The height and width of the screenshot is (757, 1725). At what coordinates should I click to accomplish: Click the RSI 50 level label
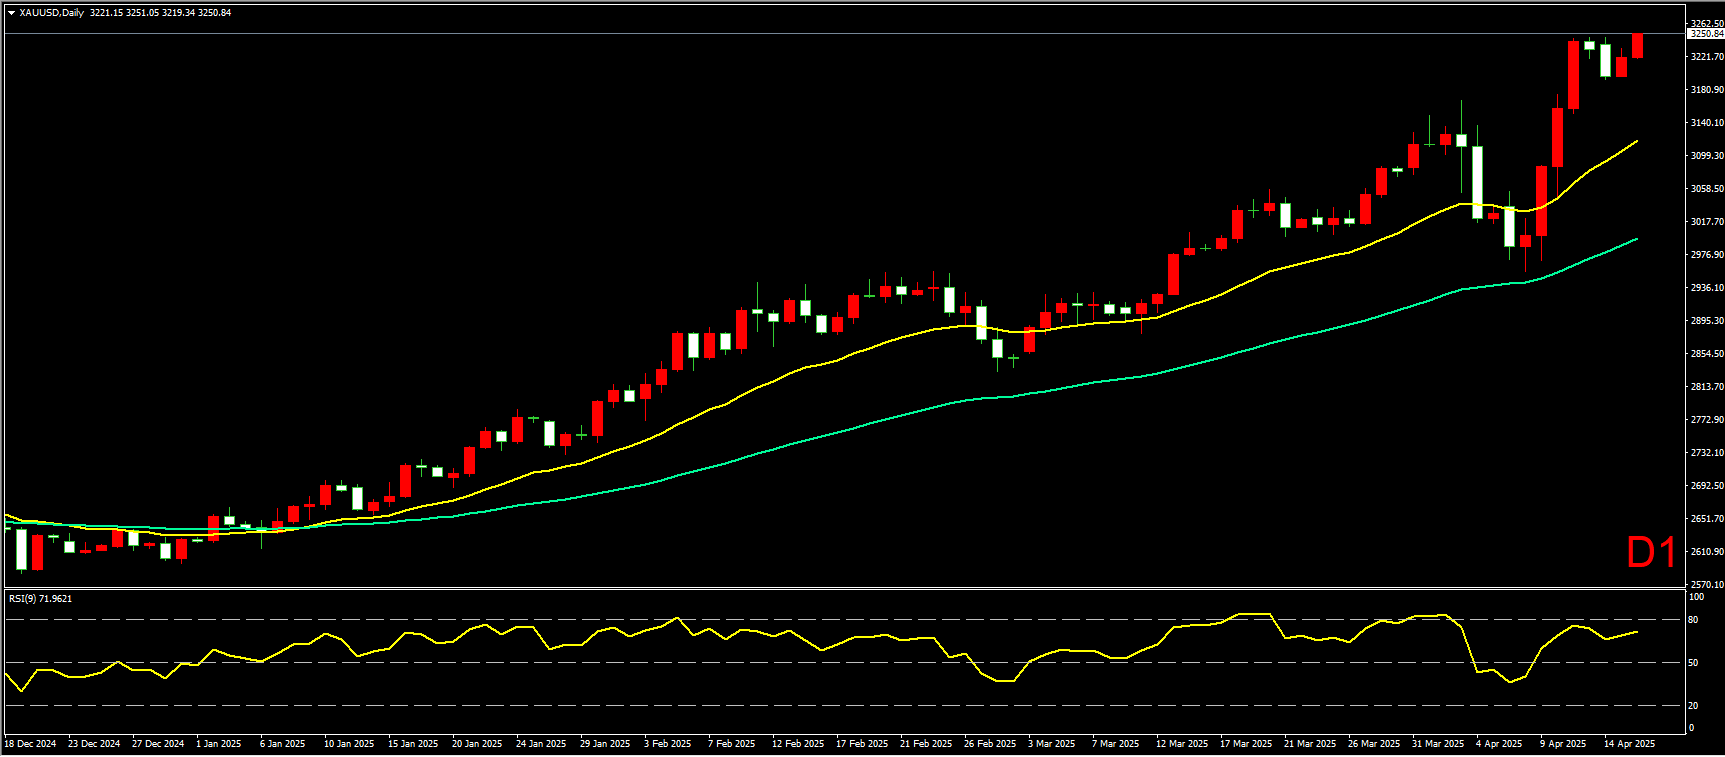1693,663
